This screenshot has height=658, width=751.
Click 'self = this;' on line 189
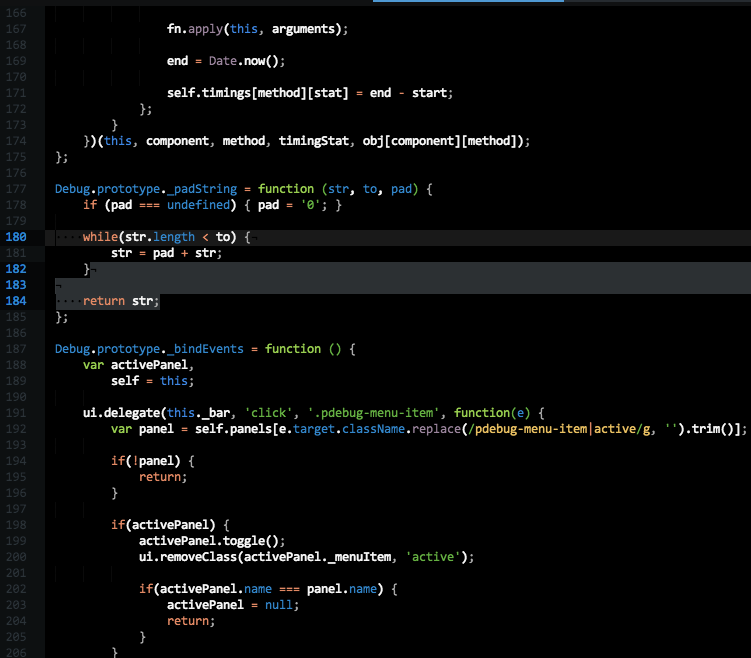click(152, 381)
